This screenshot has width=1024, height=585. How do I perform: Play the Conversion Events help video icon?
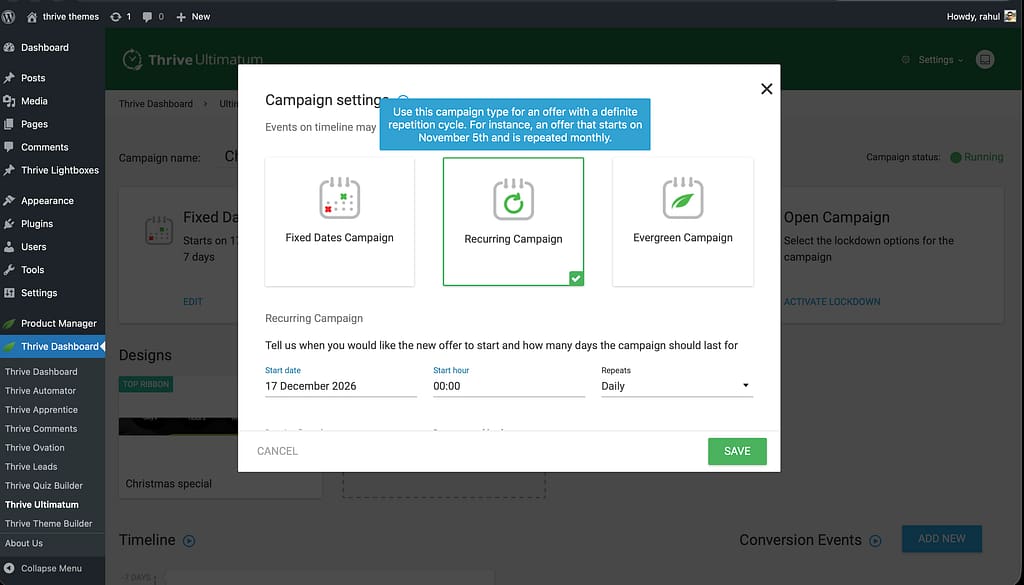point(876,541)
